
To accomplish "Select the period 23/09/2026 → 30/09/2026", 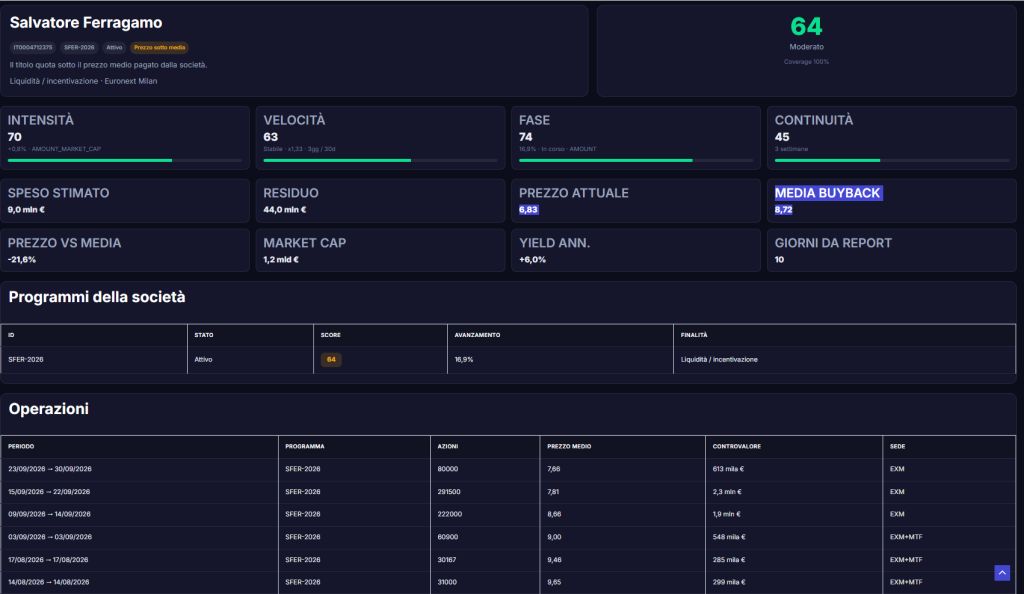I will pyautogui.click(x=50, y=469).
